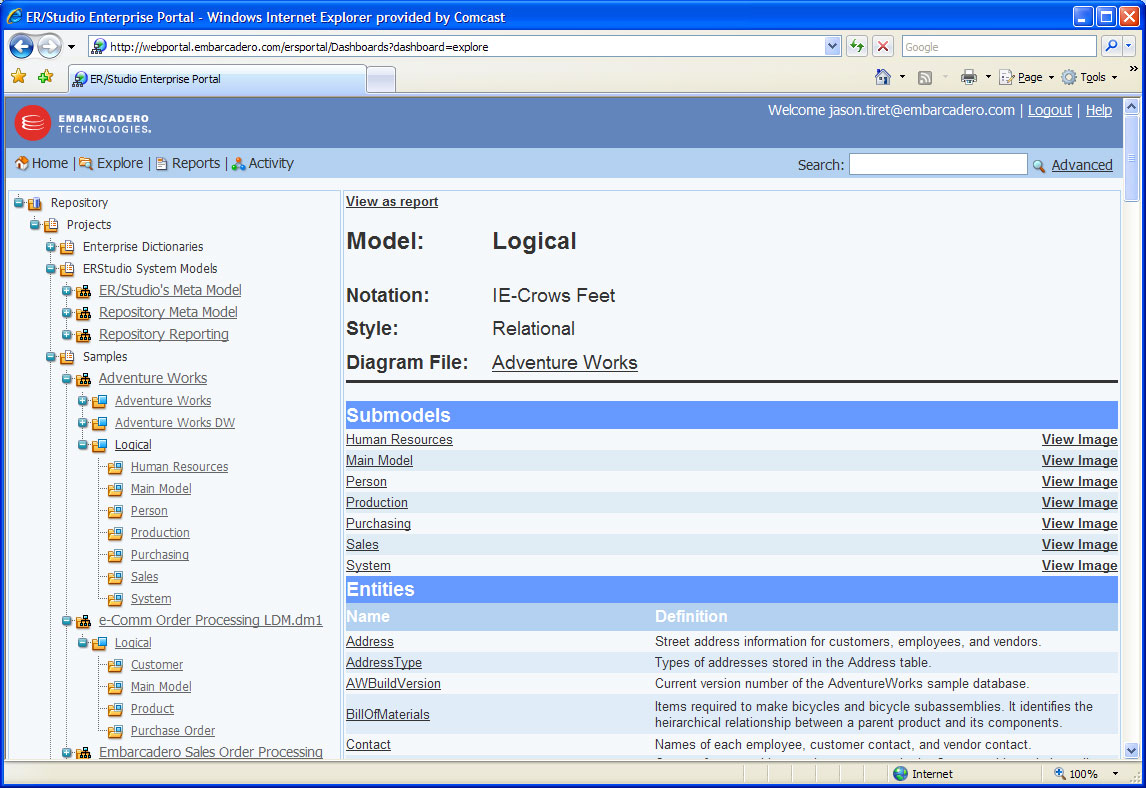
Task: Open the AddressType entity link
Action: point(384,663)
